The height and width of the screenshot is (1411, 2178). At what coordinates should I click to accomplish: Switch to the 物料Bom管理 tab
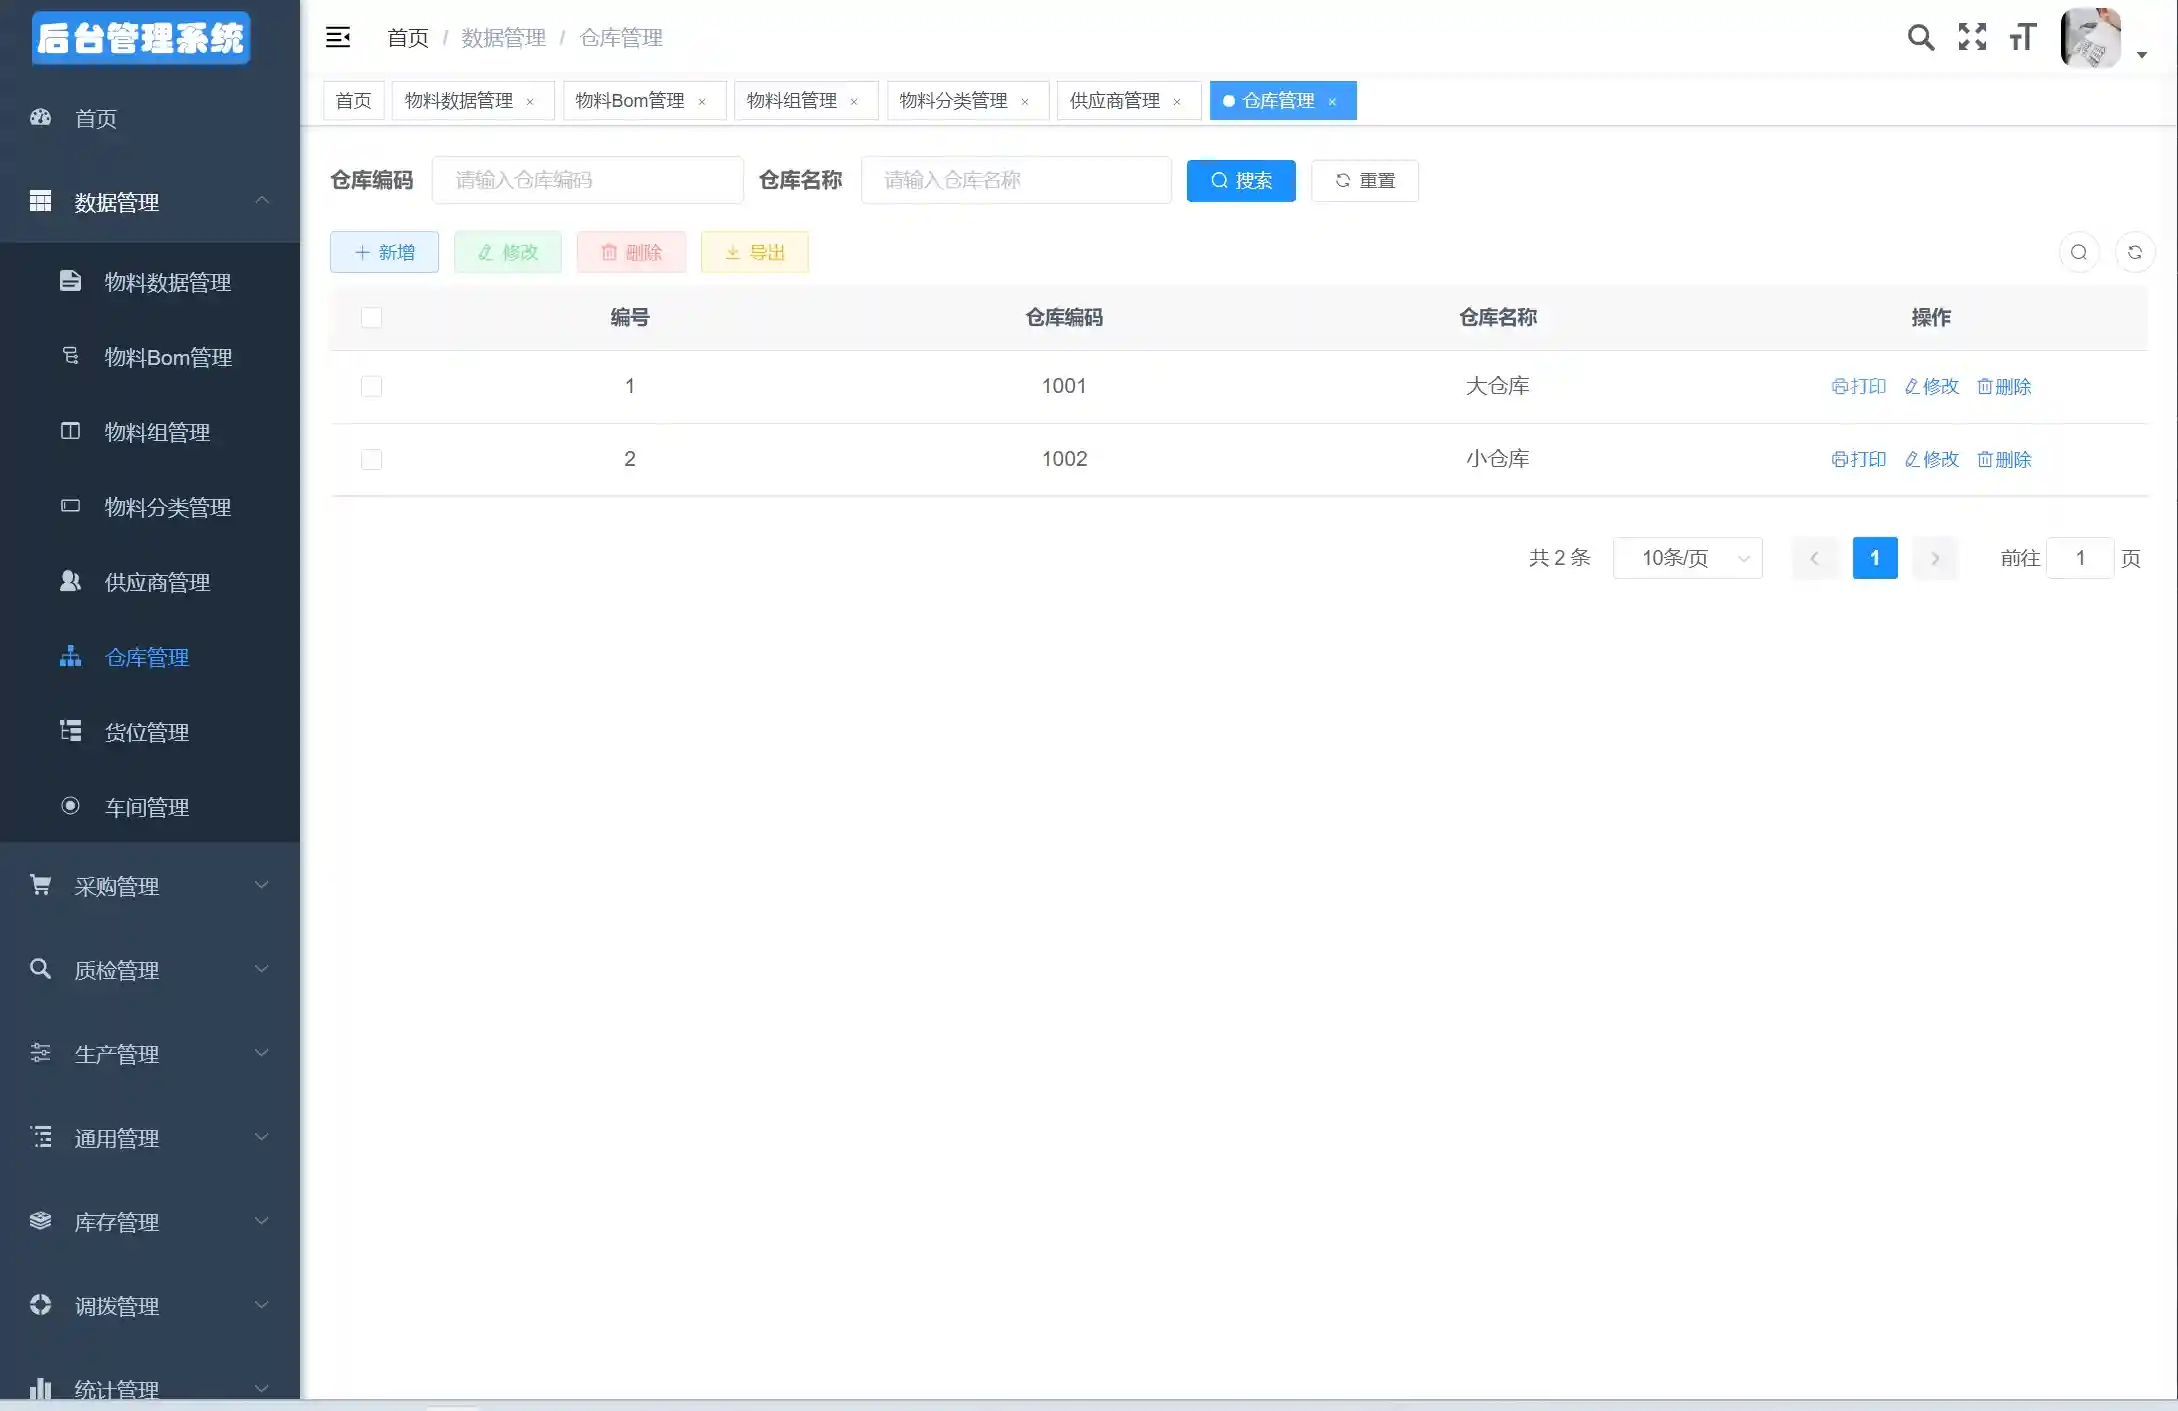tap(630, 101)
